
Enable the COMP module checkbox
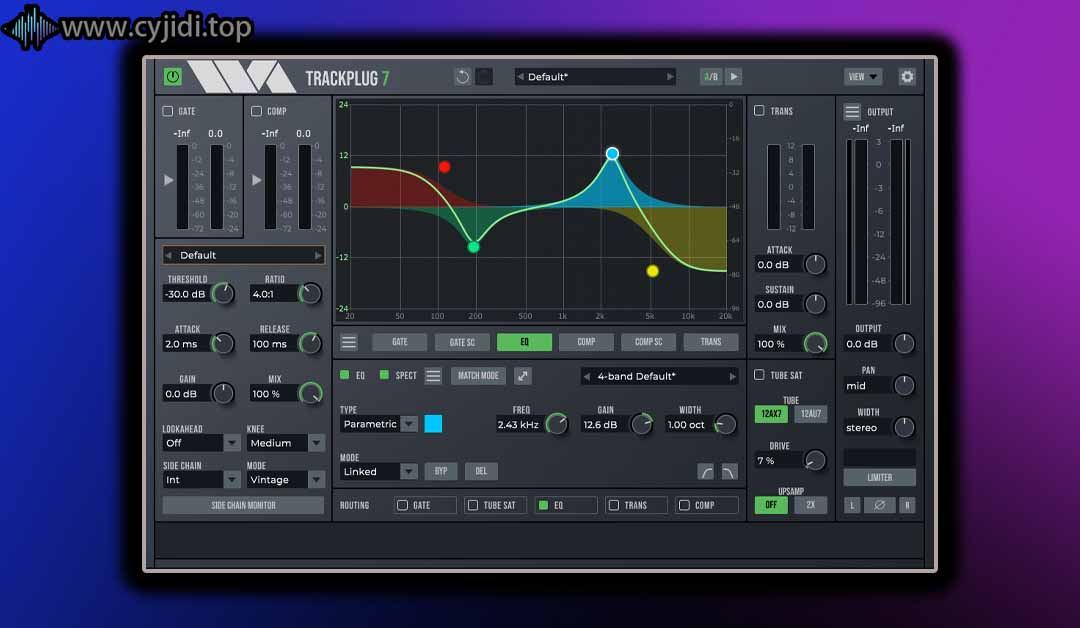[x=256, y=111]
